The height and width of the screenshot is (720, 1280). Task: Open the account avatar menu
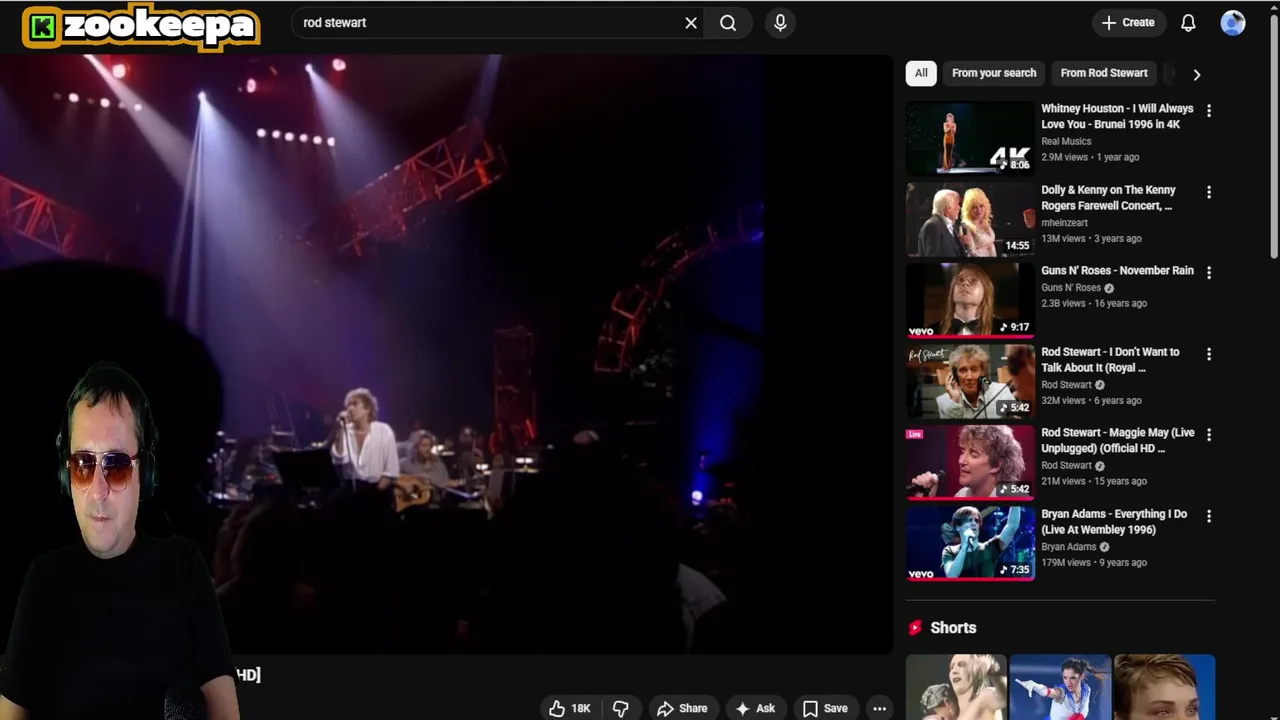tap(1233, 23)
